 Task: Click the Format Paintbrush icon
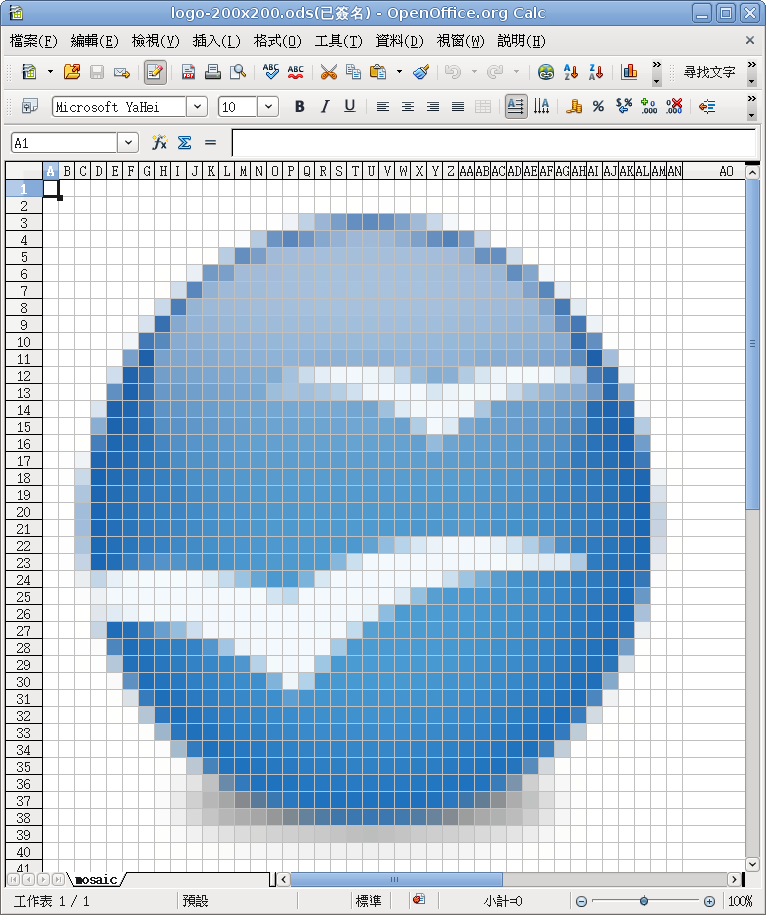point(421,72)
